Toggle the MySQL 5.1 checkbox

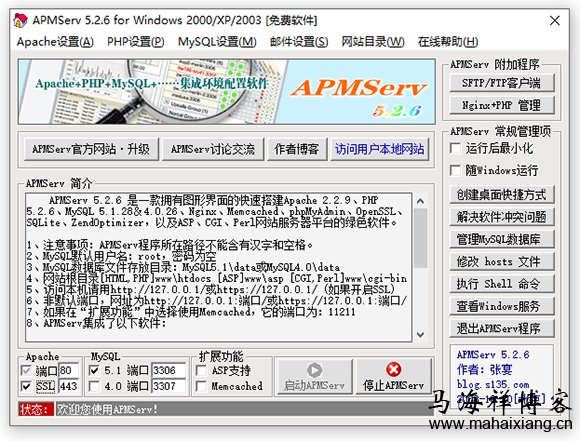click(x=94, y=370)
